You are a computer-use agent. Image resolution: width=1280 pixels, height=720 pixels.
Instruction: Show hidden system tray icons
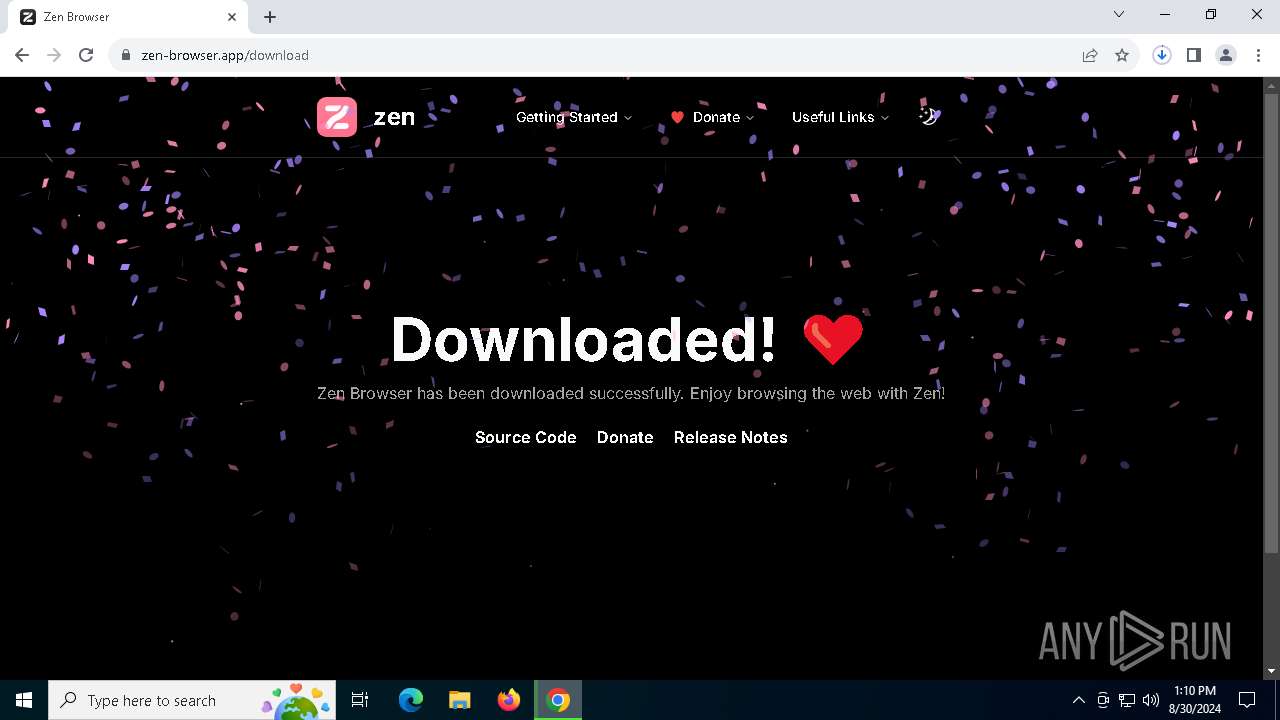(1078, 700)
